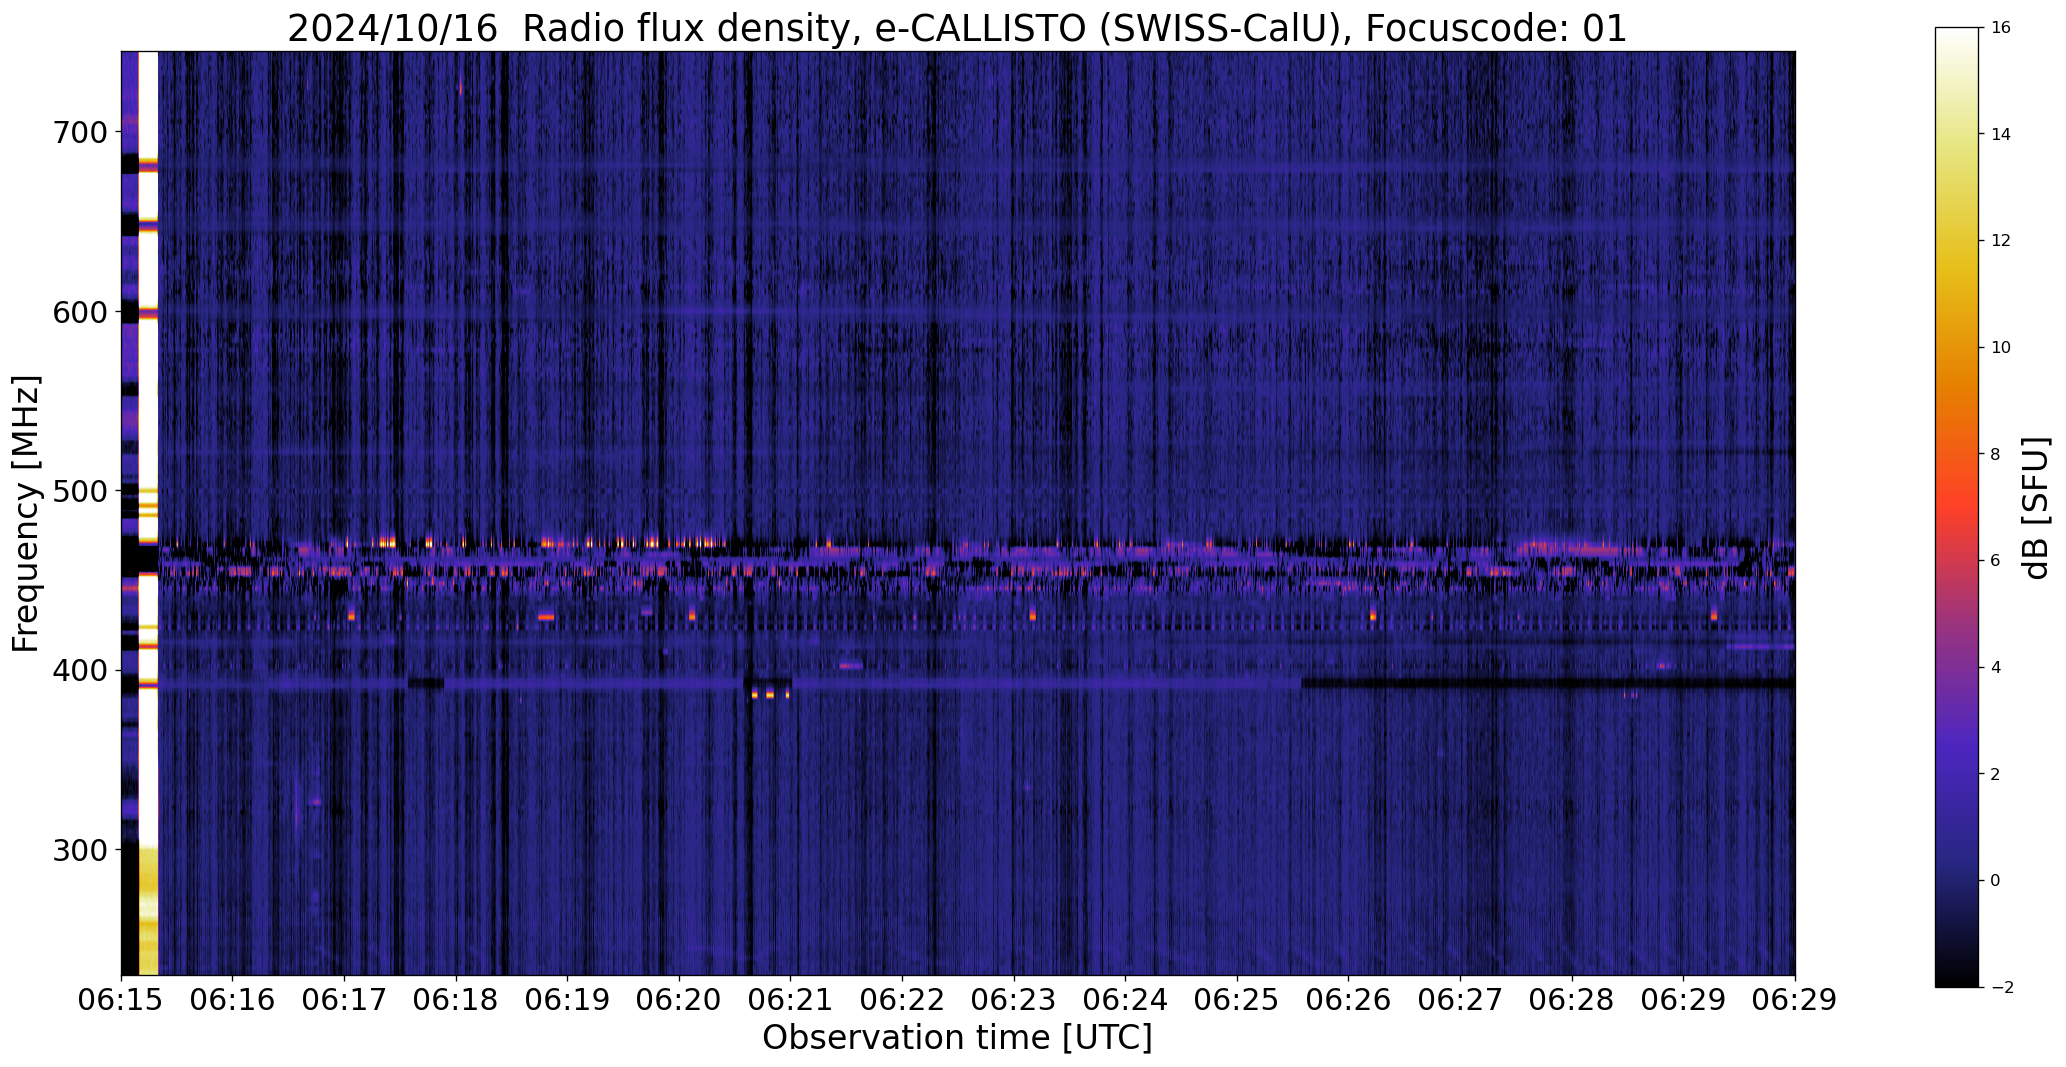The image size is (2066, 1067).
Task: Click the dB [SFU] colorbar label
Action: pyautogui.click(x=2036, y=508)
